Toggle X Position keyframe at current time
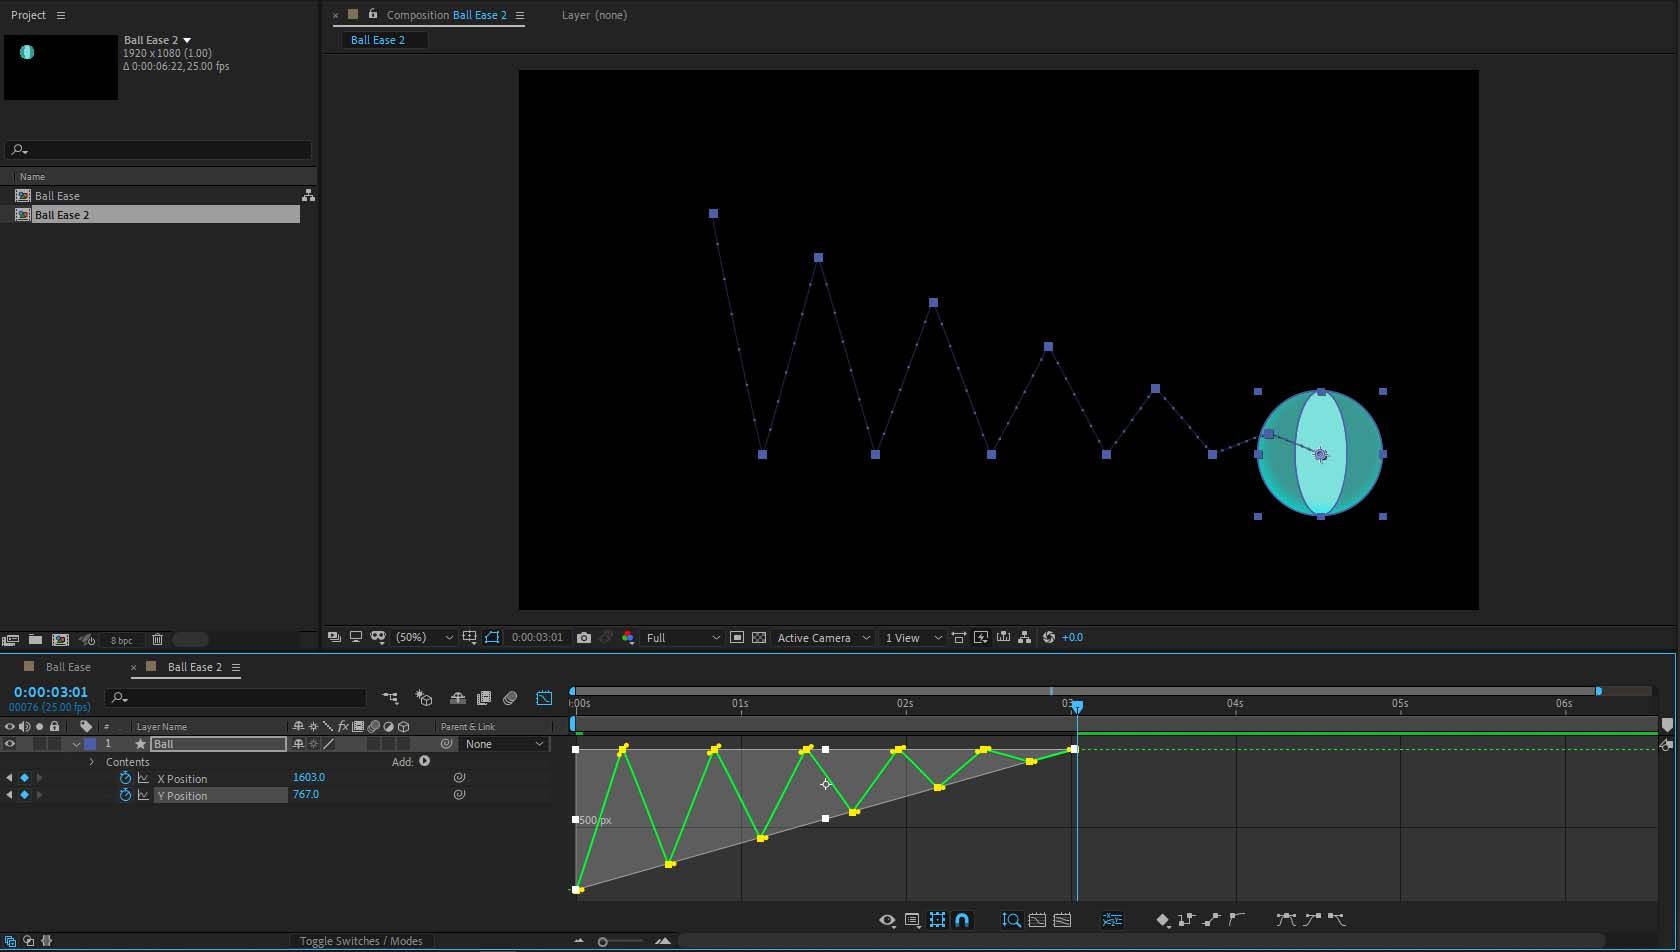This screenshot has height=952, width=1680. pyautogui.click(x=25, y=778)
